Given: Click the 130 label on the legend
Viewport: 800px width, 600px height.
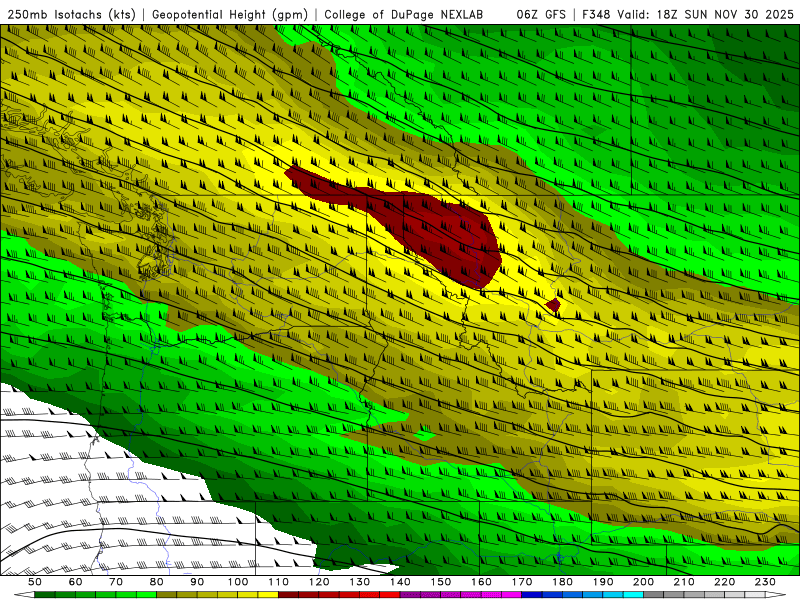Looking at the screenshot, I should (x=360, y=582).
